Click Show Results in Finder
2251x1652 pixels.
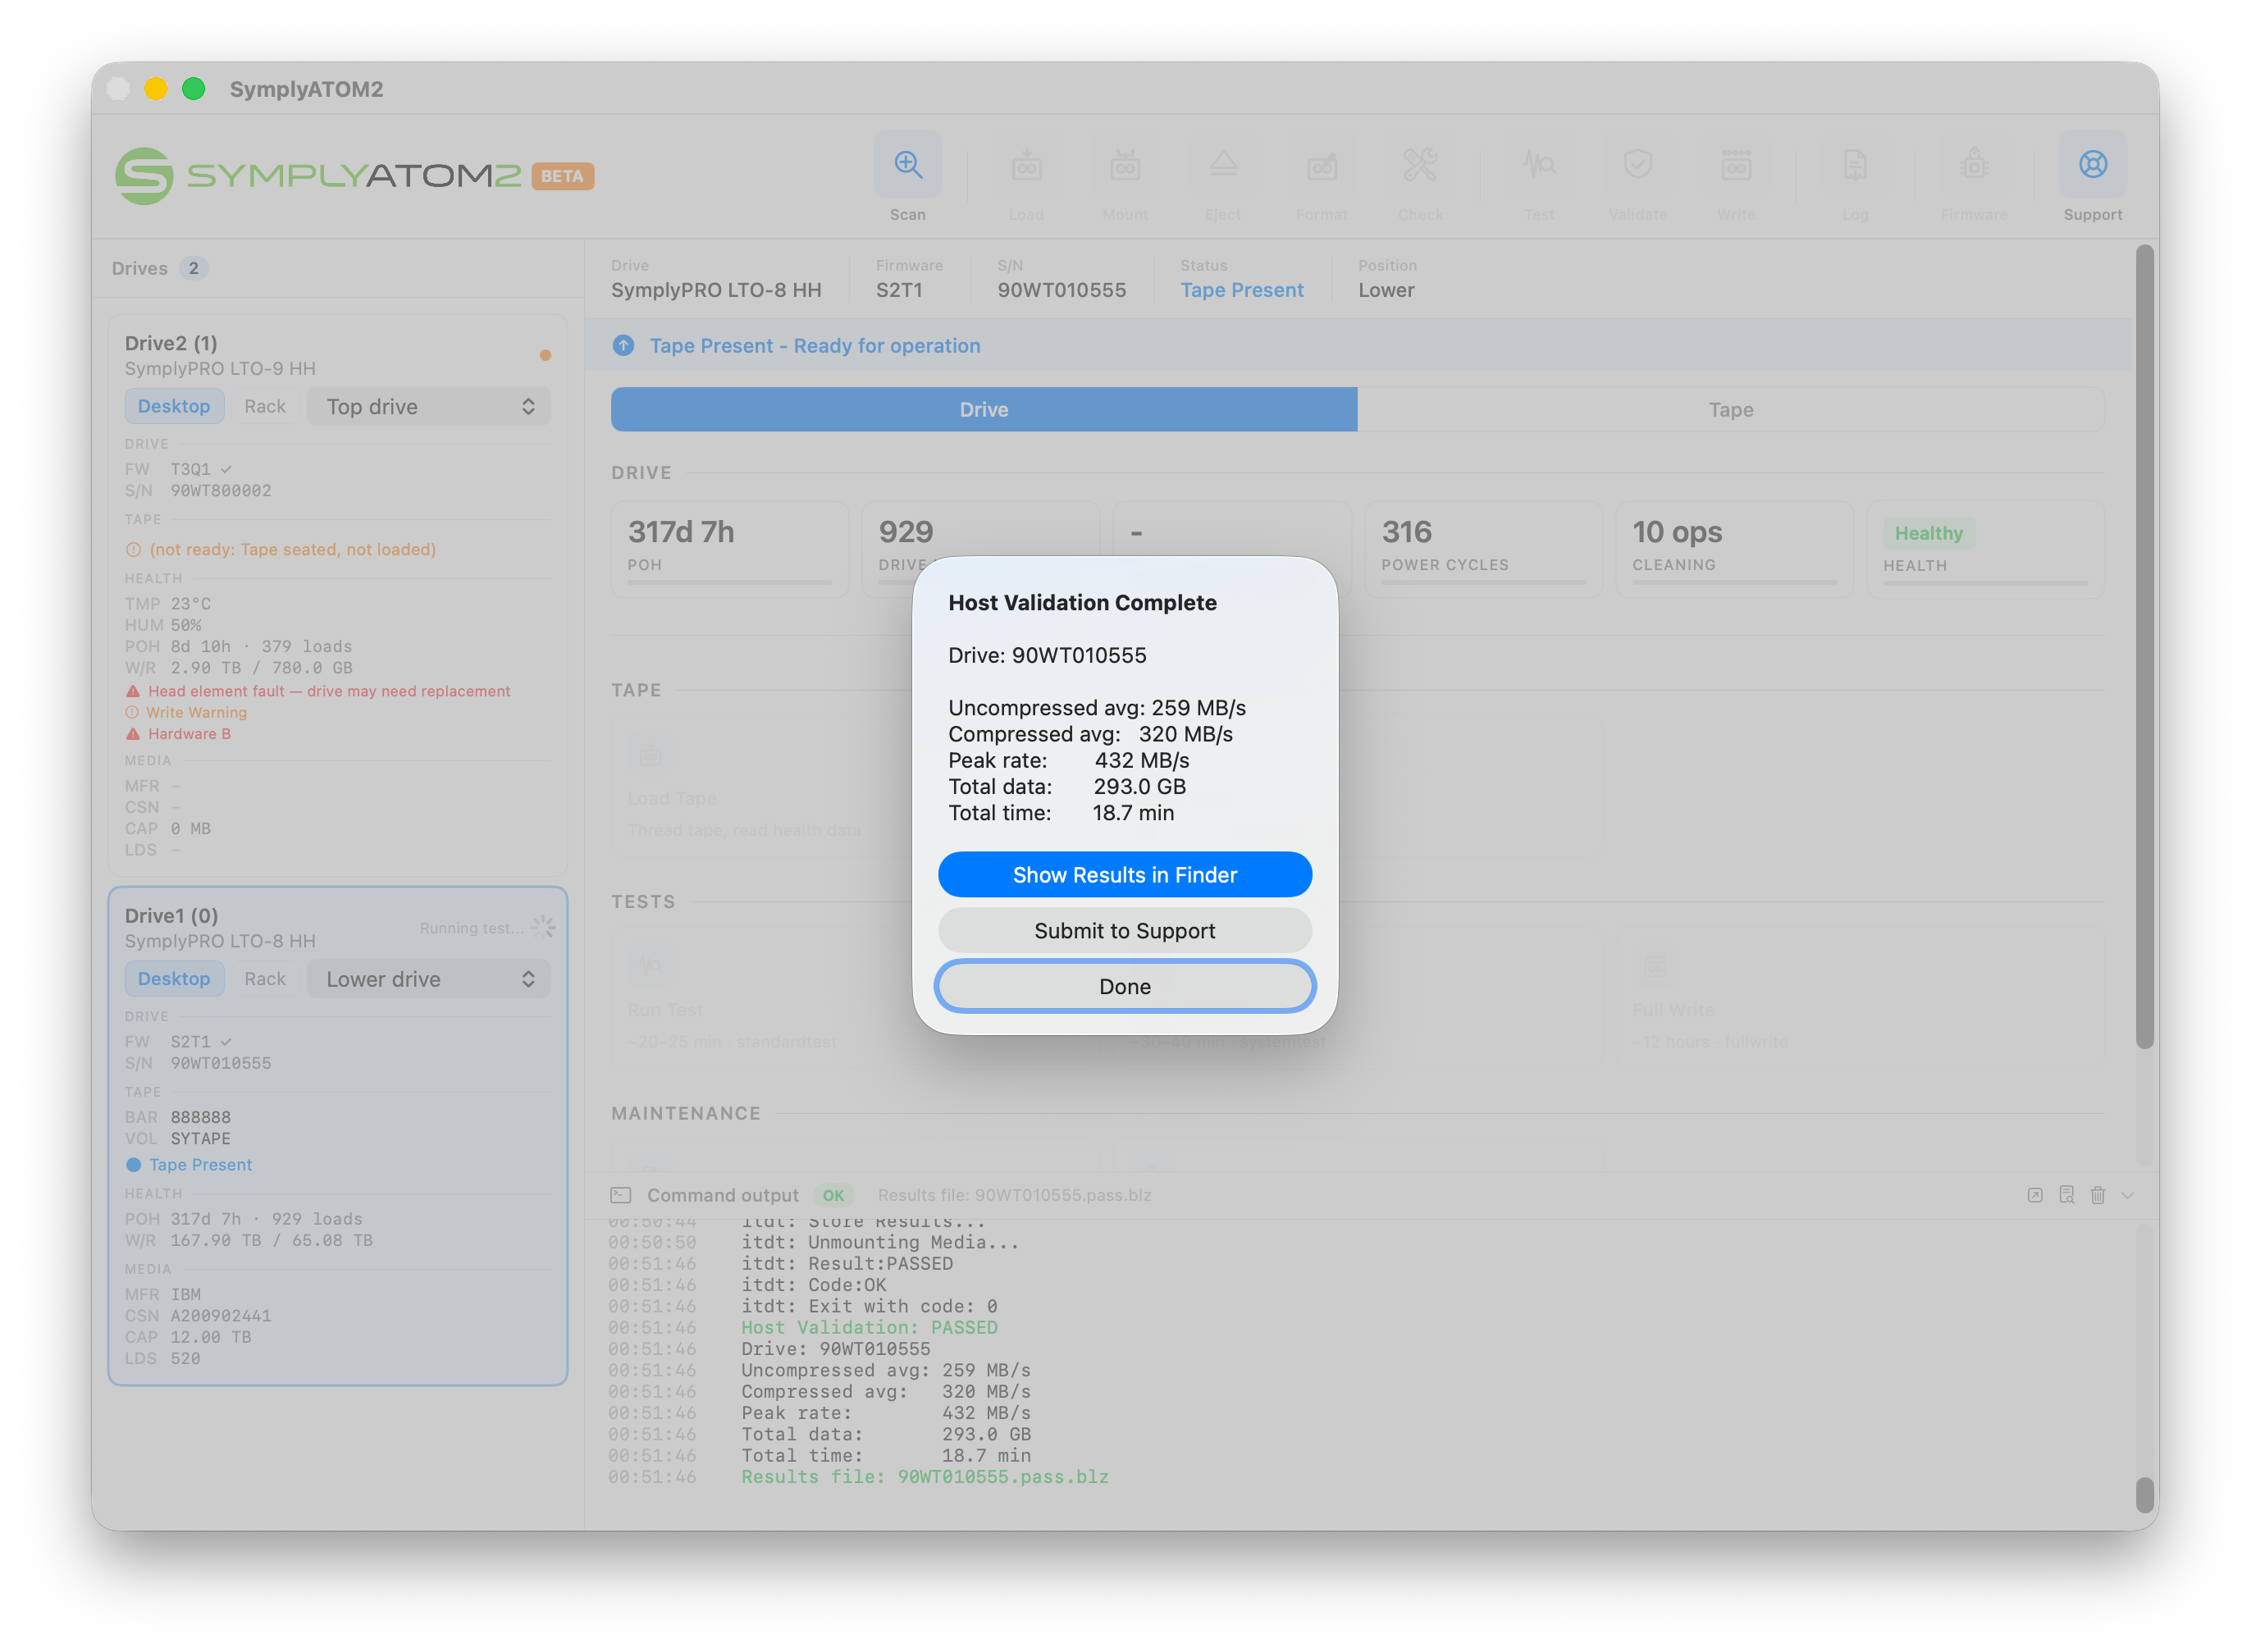coord(1125,875)
